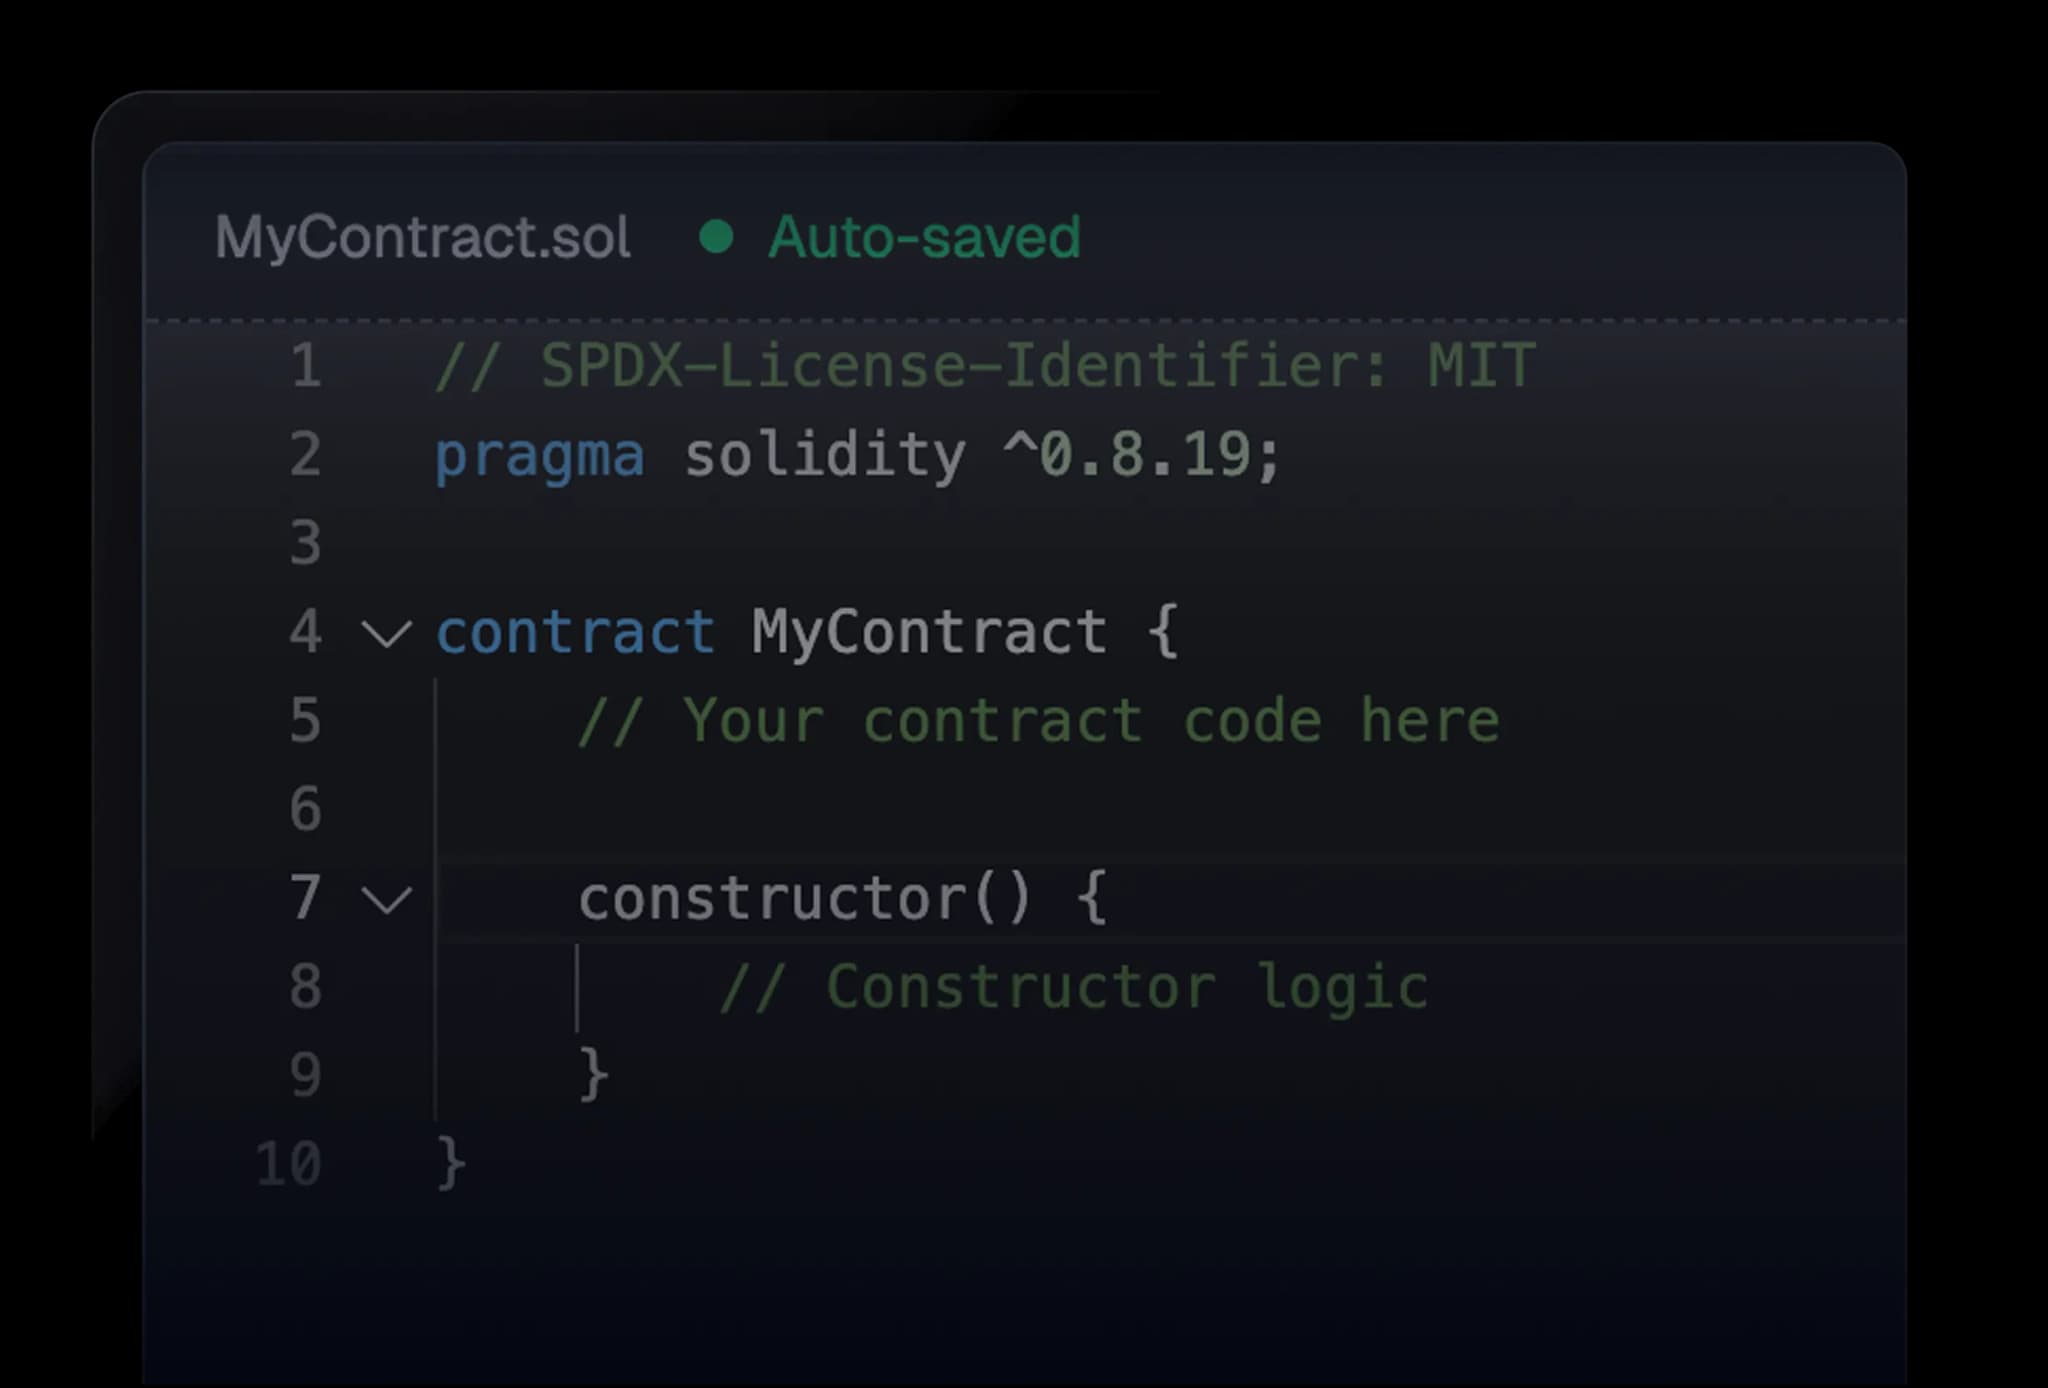
Task: Click the MyContract.sol file tab
Action: (x=422, y=238)
